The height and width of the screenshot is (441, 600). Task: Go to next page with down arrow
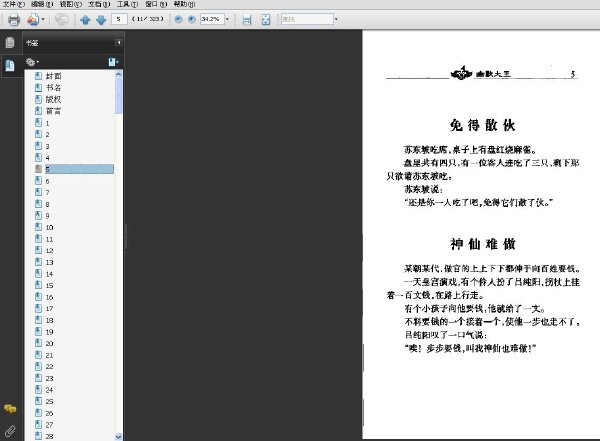101,20
